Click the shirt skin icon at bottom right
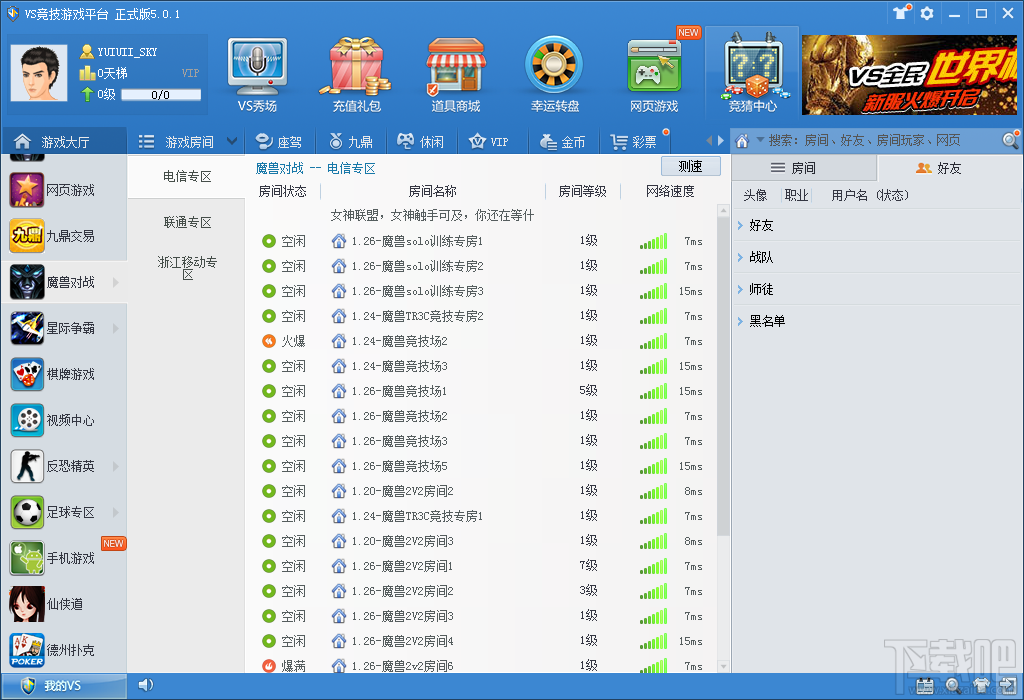Image resolution: width=1024 pixels, height=700 pixels. 982,685
